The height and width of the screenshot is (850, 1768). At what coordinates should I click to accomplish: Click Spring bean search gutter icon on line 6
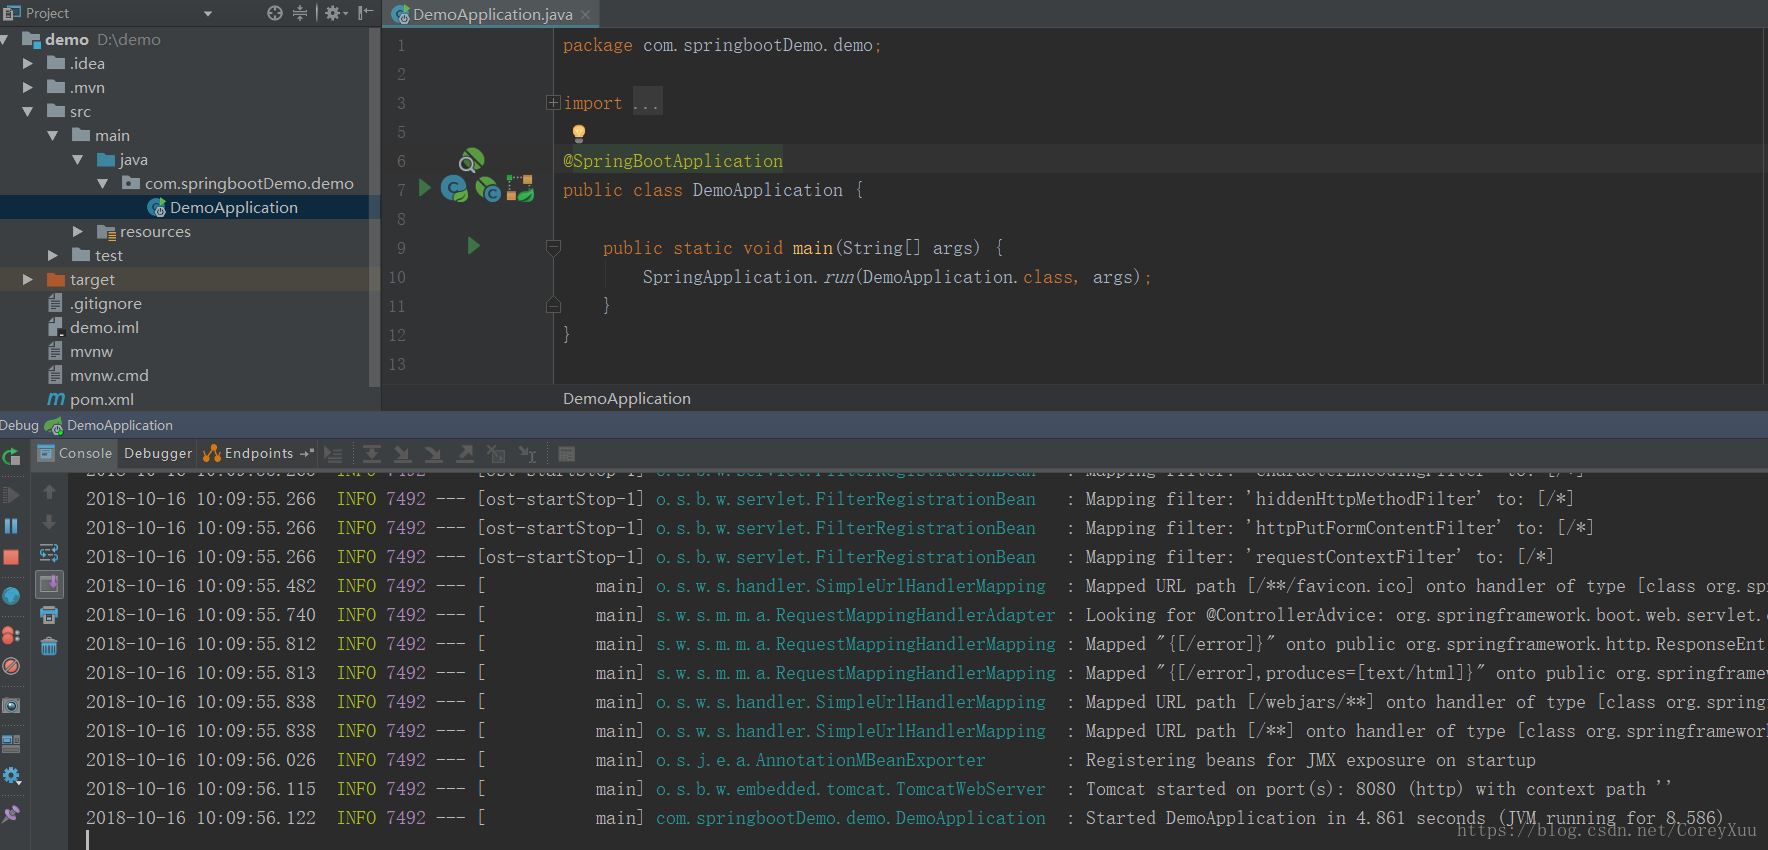[471, 160]
